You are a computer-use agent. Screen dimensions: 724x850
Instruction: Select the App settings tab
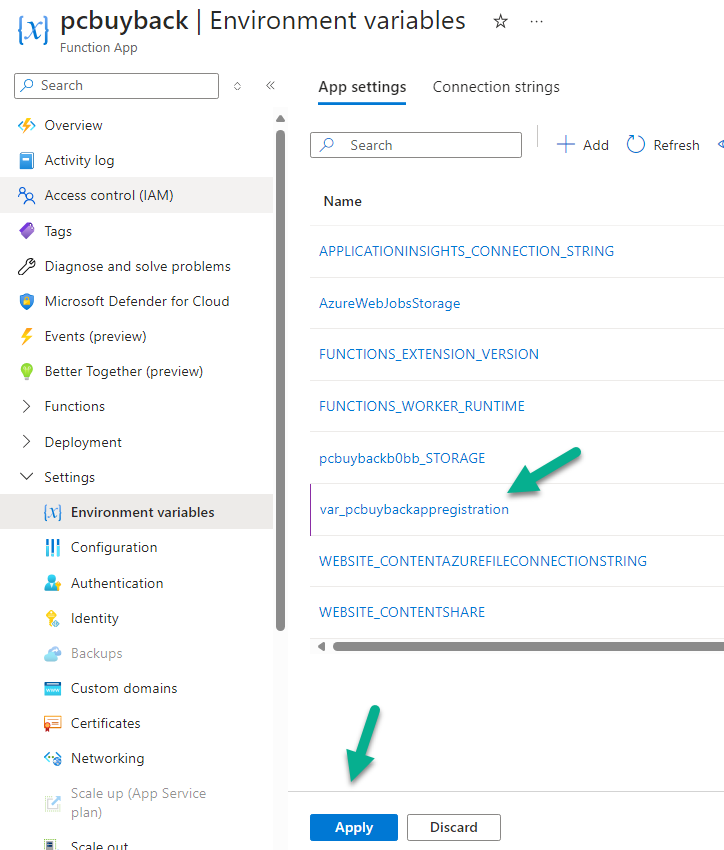362,87
